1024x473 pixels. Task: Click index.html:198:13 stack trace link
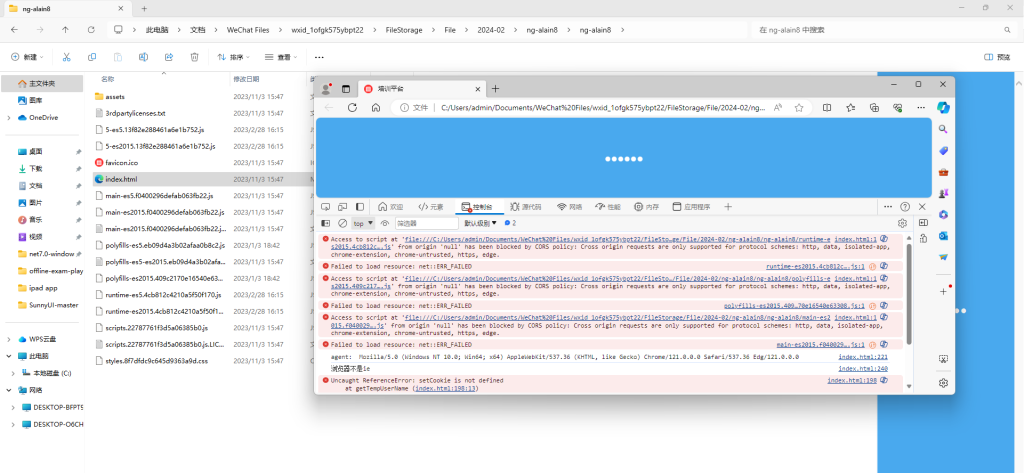[x=446, y=388]
